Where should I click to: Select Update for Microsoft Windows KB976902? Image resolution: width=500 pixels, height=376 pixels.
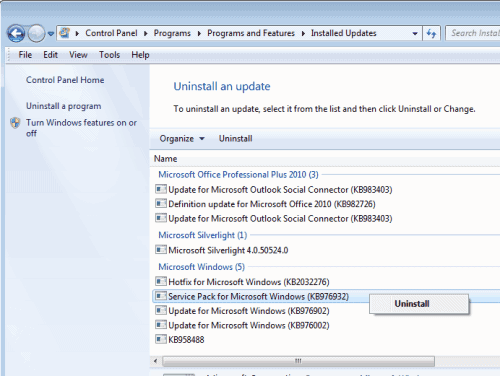coord(249,311)
